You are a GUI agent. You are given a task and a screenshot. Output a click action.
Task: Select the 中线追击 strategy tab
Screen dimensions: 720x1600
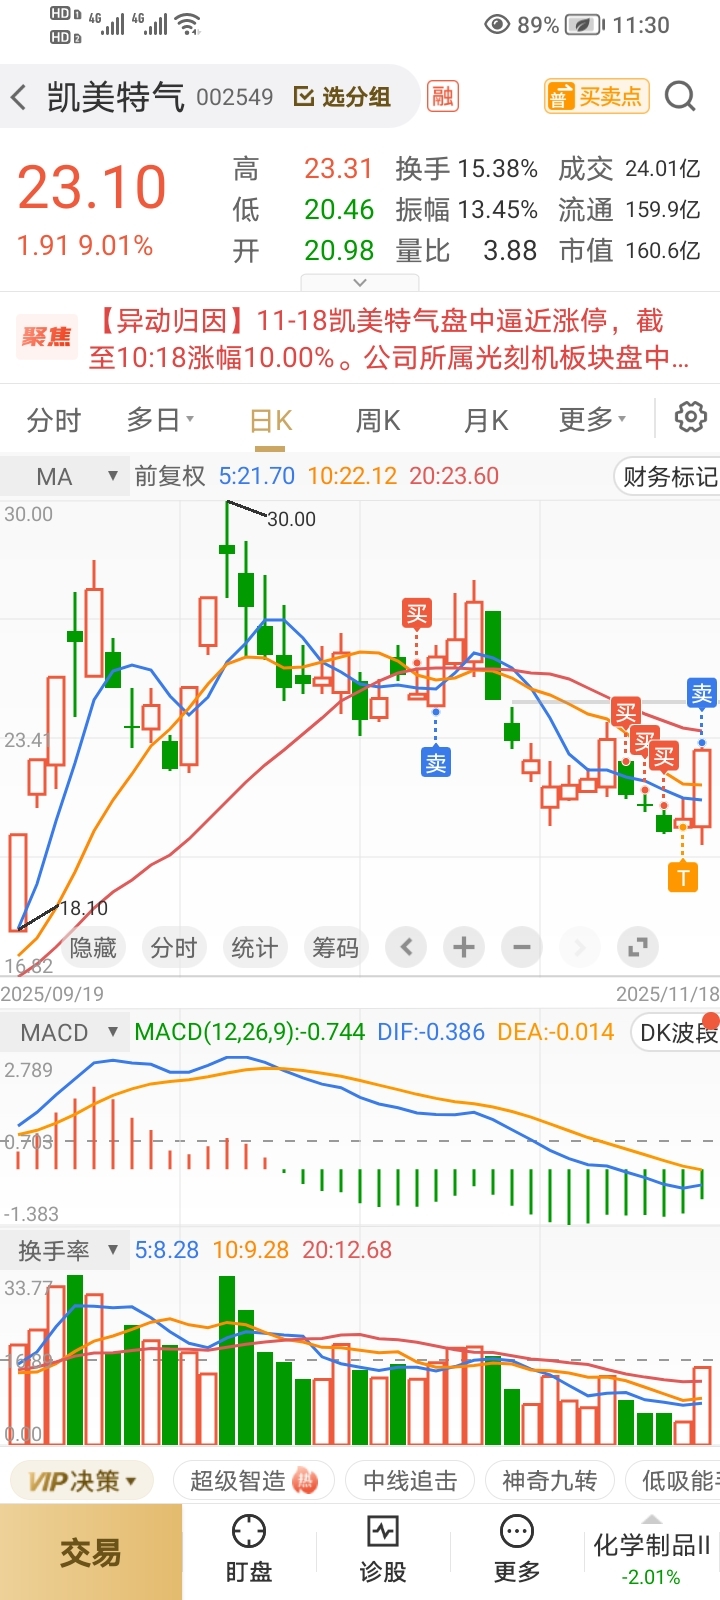[x=410, y=1480]
